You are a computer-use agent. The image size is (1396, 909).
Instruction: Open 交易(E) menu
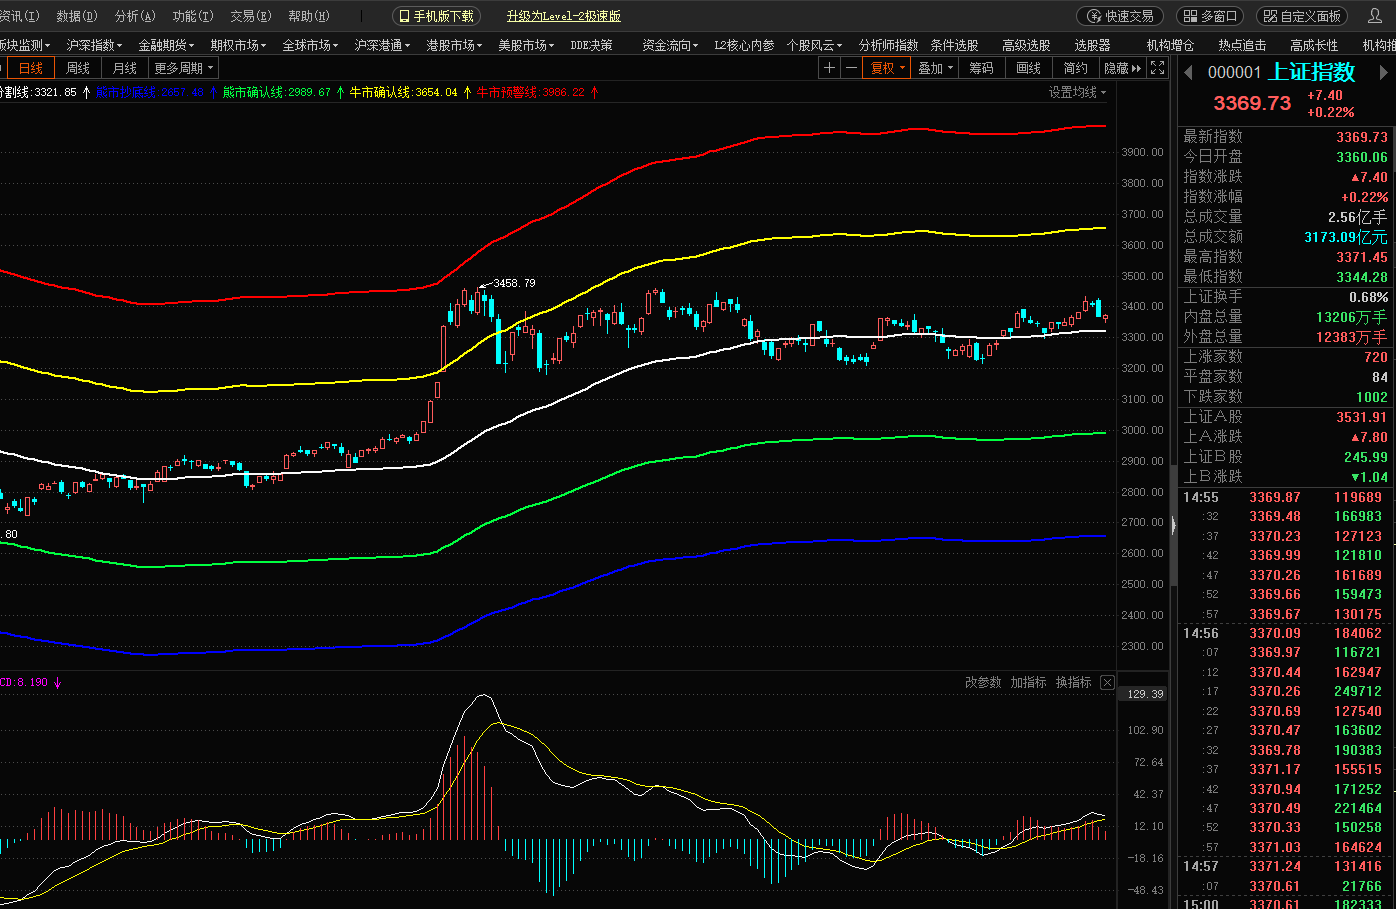[x=251, y=16]
